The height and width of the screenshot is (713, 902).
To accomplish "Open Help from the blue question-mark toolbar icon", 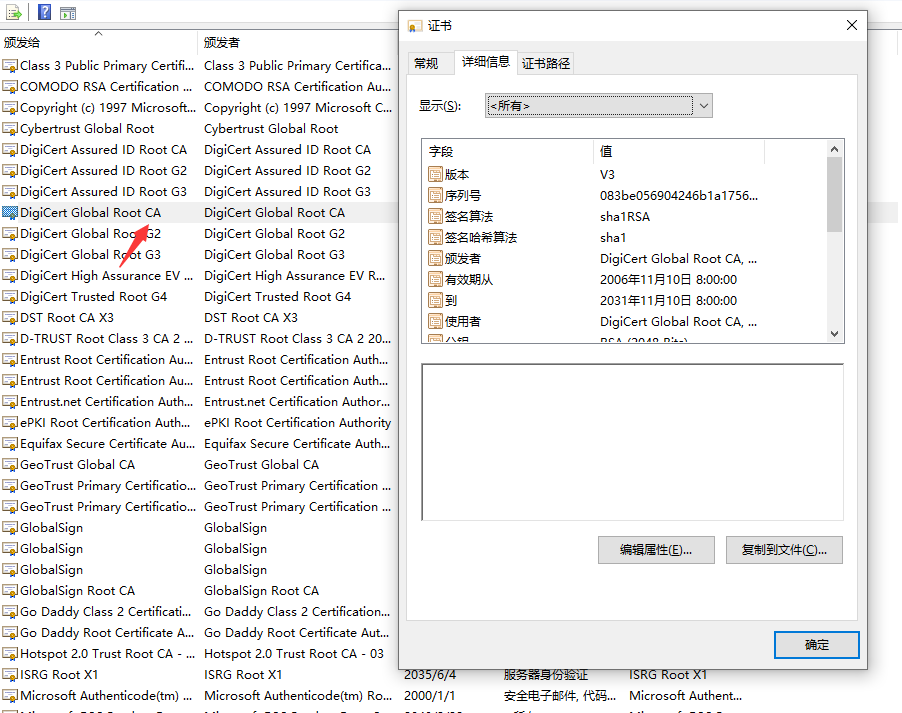I will 44,12.
